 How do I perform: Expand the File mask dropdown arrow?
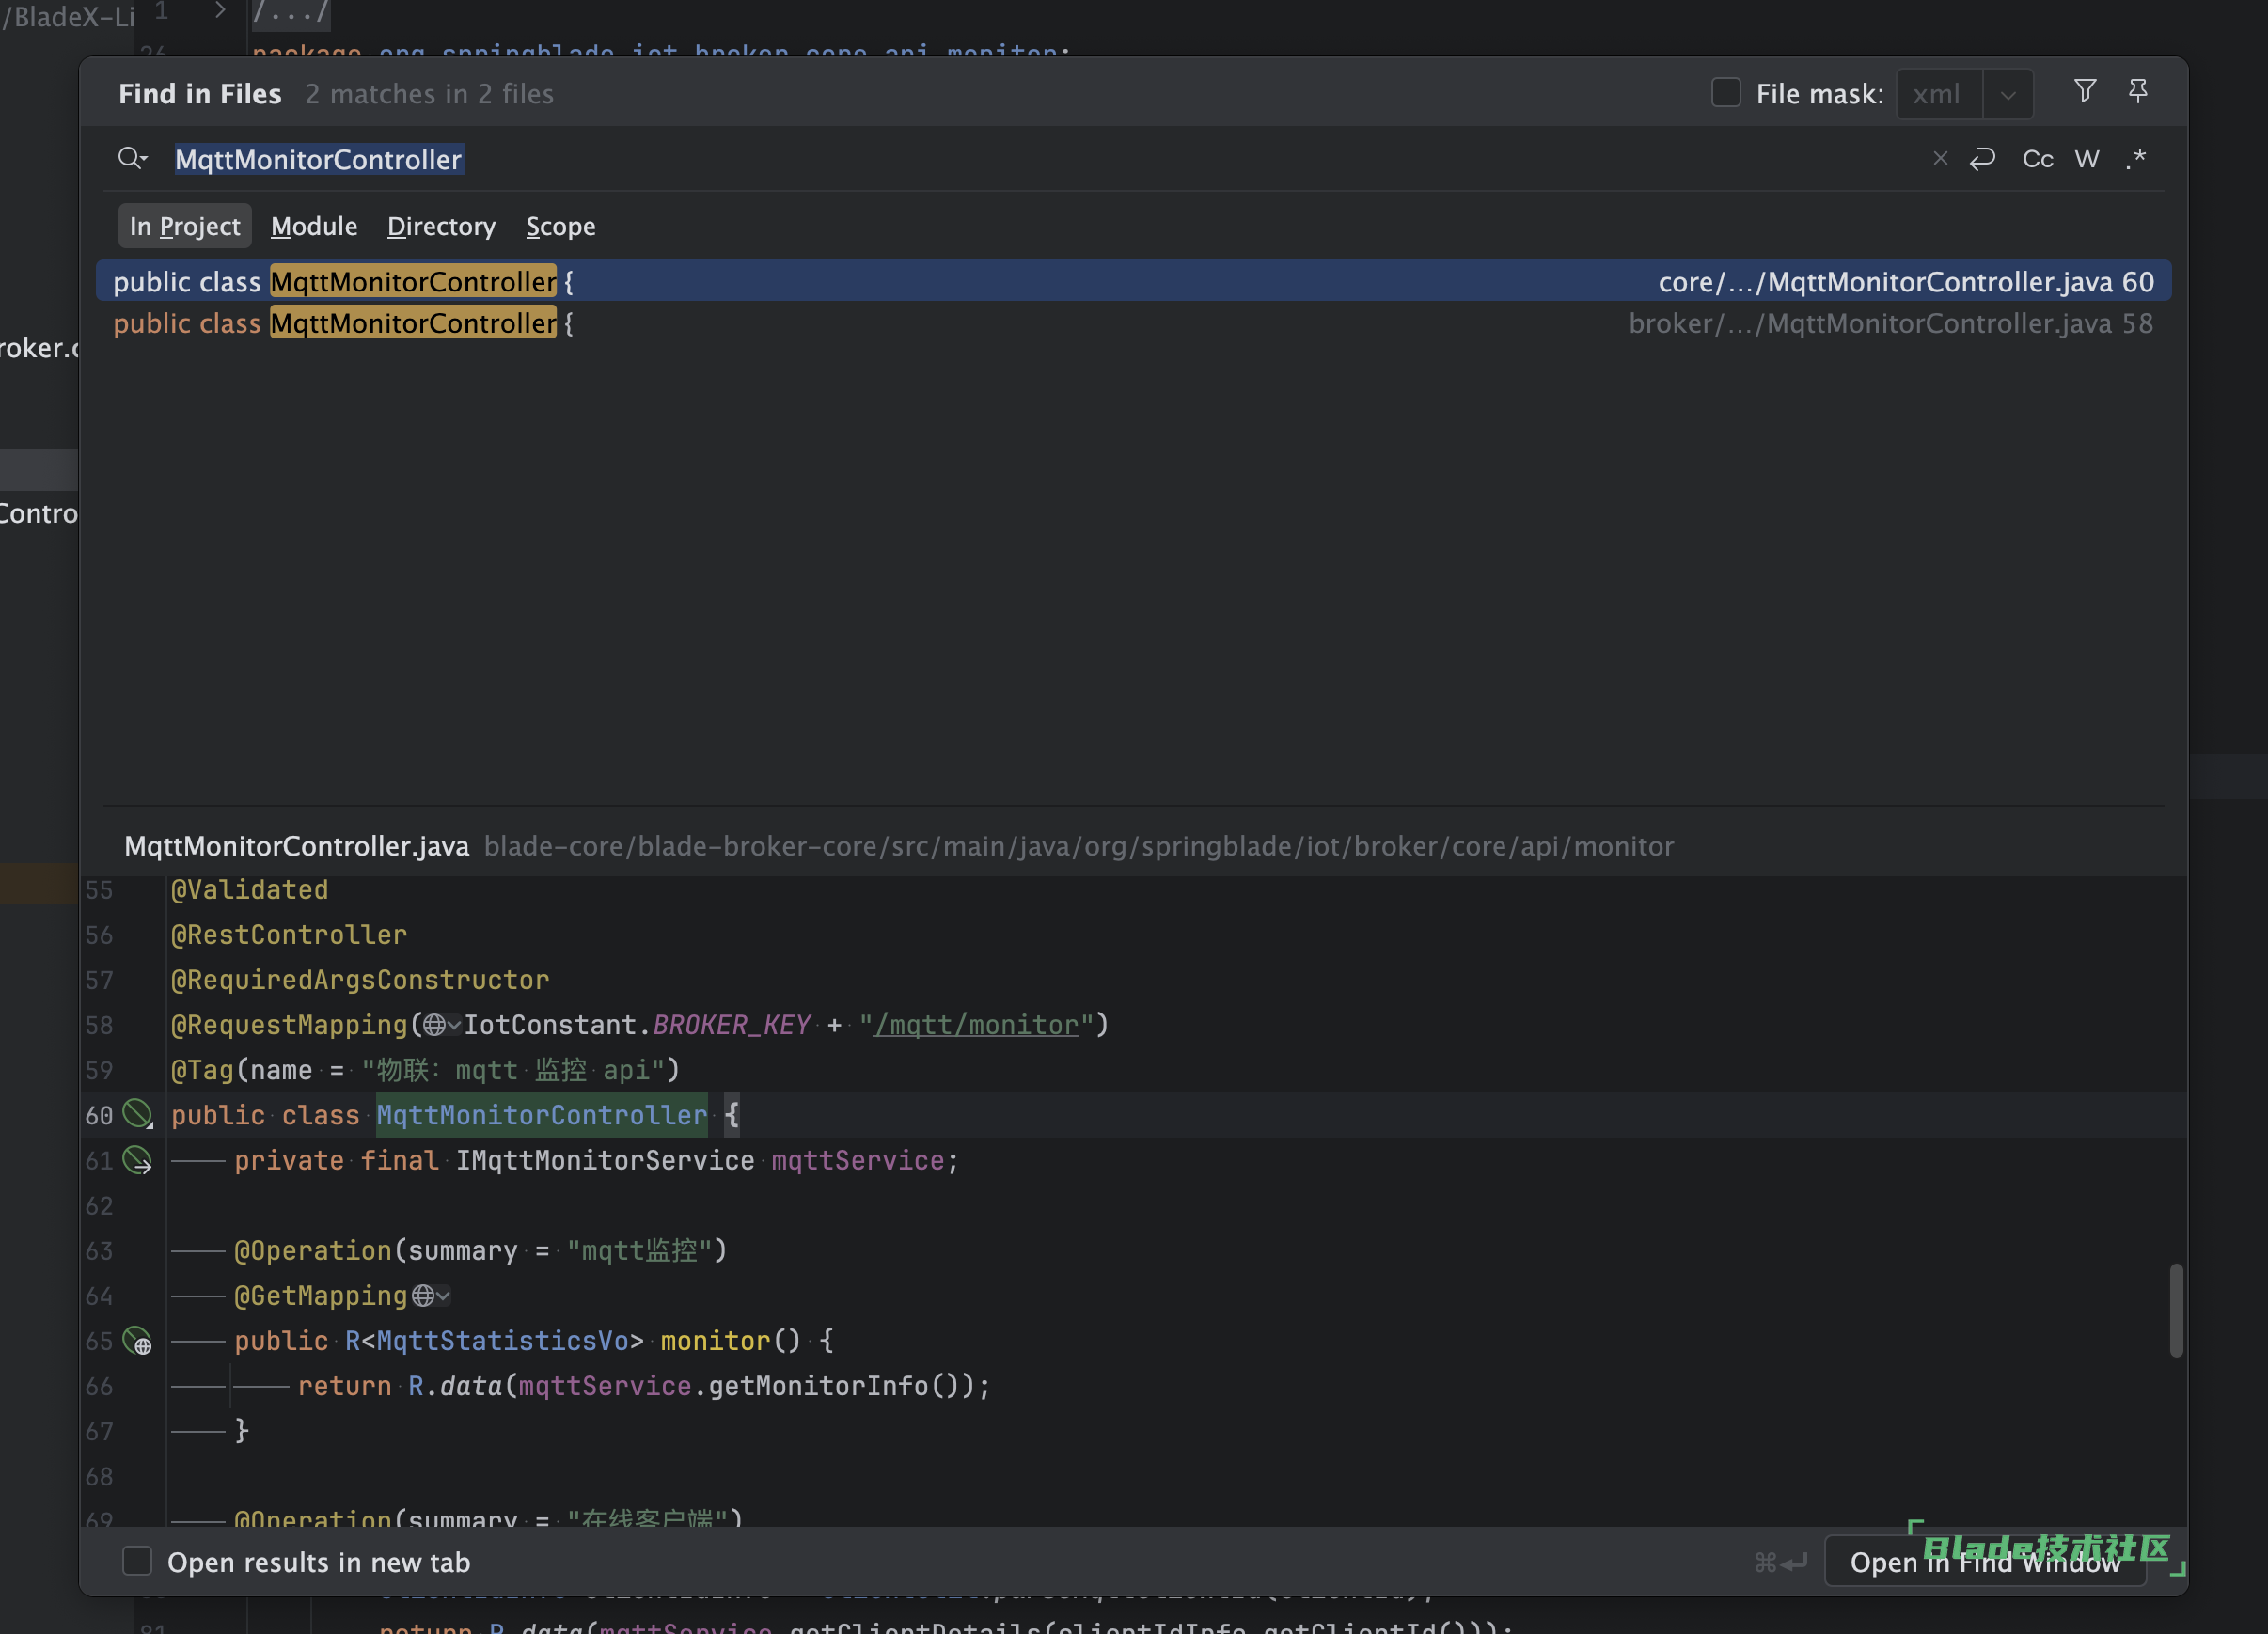pyautogui.click(x=2007, y=95)
